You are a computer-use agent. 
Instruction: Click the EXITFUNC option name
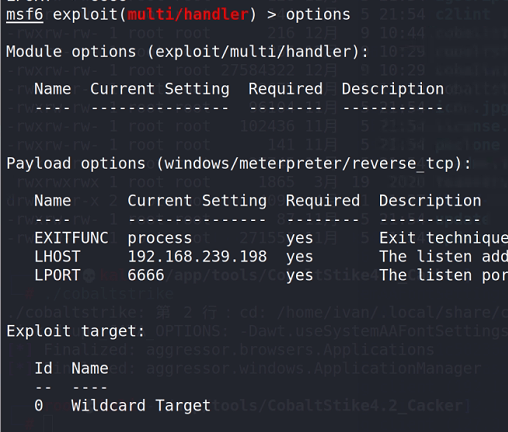pos(71,238)
